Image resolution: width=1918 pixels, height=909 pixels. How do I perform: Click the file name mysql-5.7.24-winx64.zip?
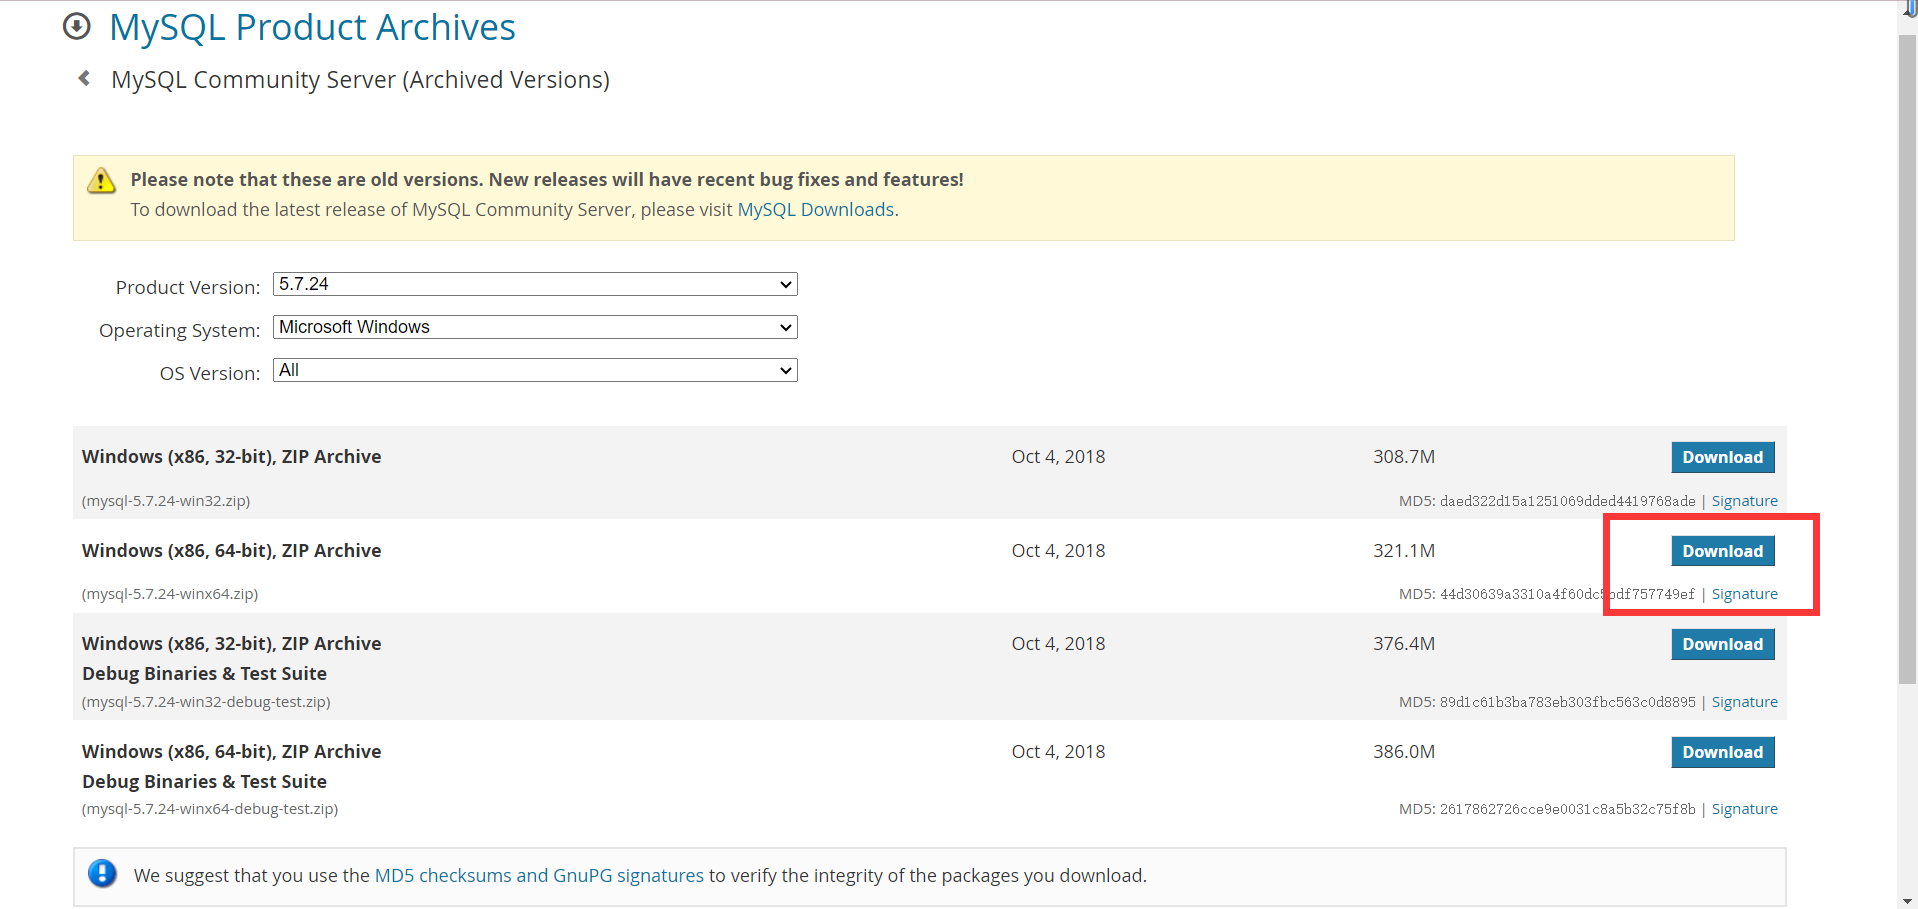point(170,594)
